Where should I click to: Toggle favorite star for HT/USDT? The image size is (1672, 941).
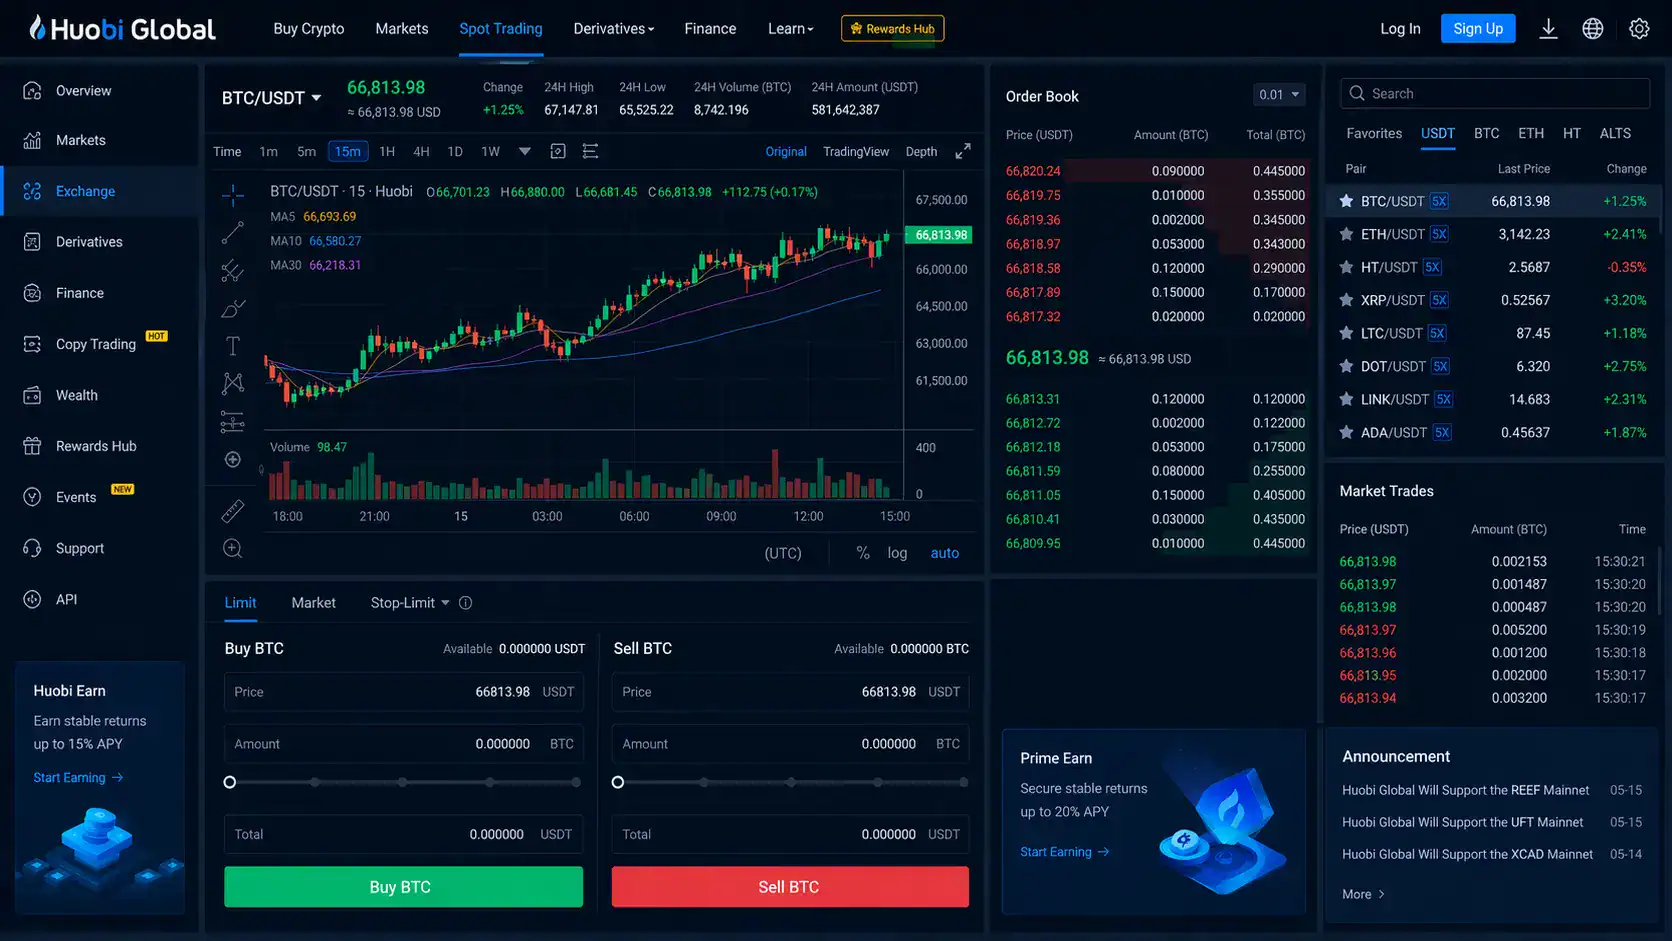[1346, 267]
